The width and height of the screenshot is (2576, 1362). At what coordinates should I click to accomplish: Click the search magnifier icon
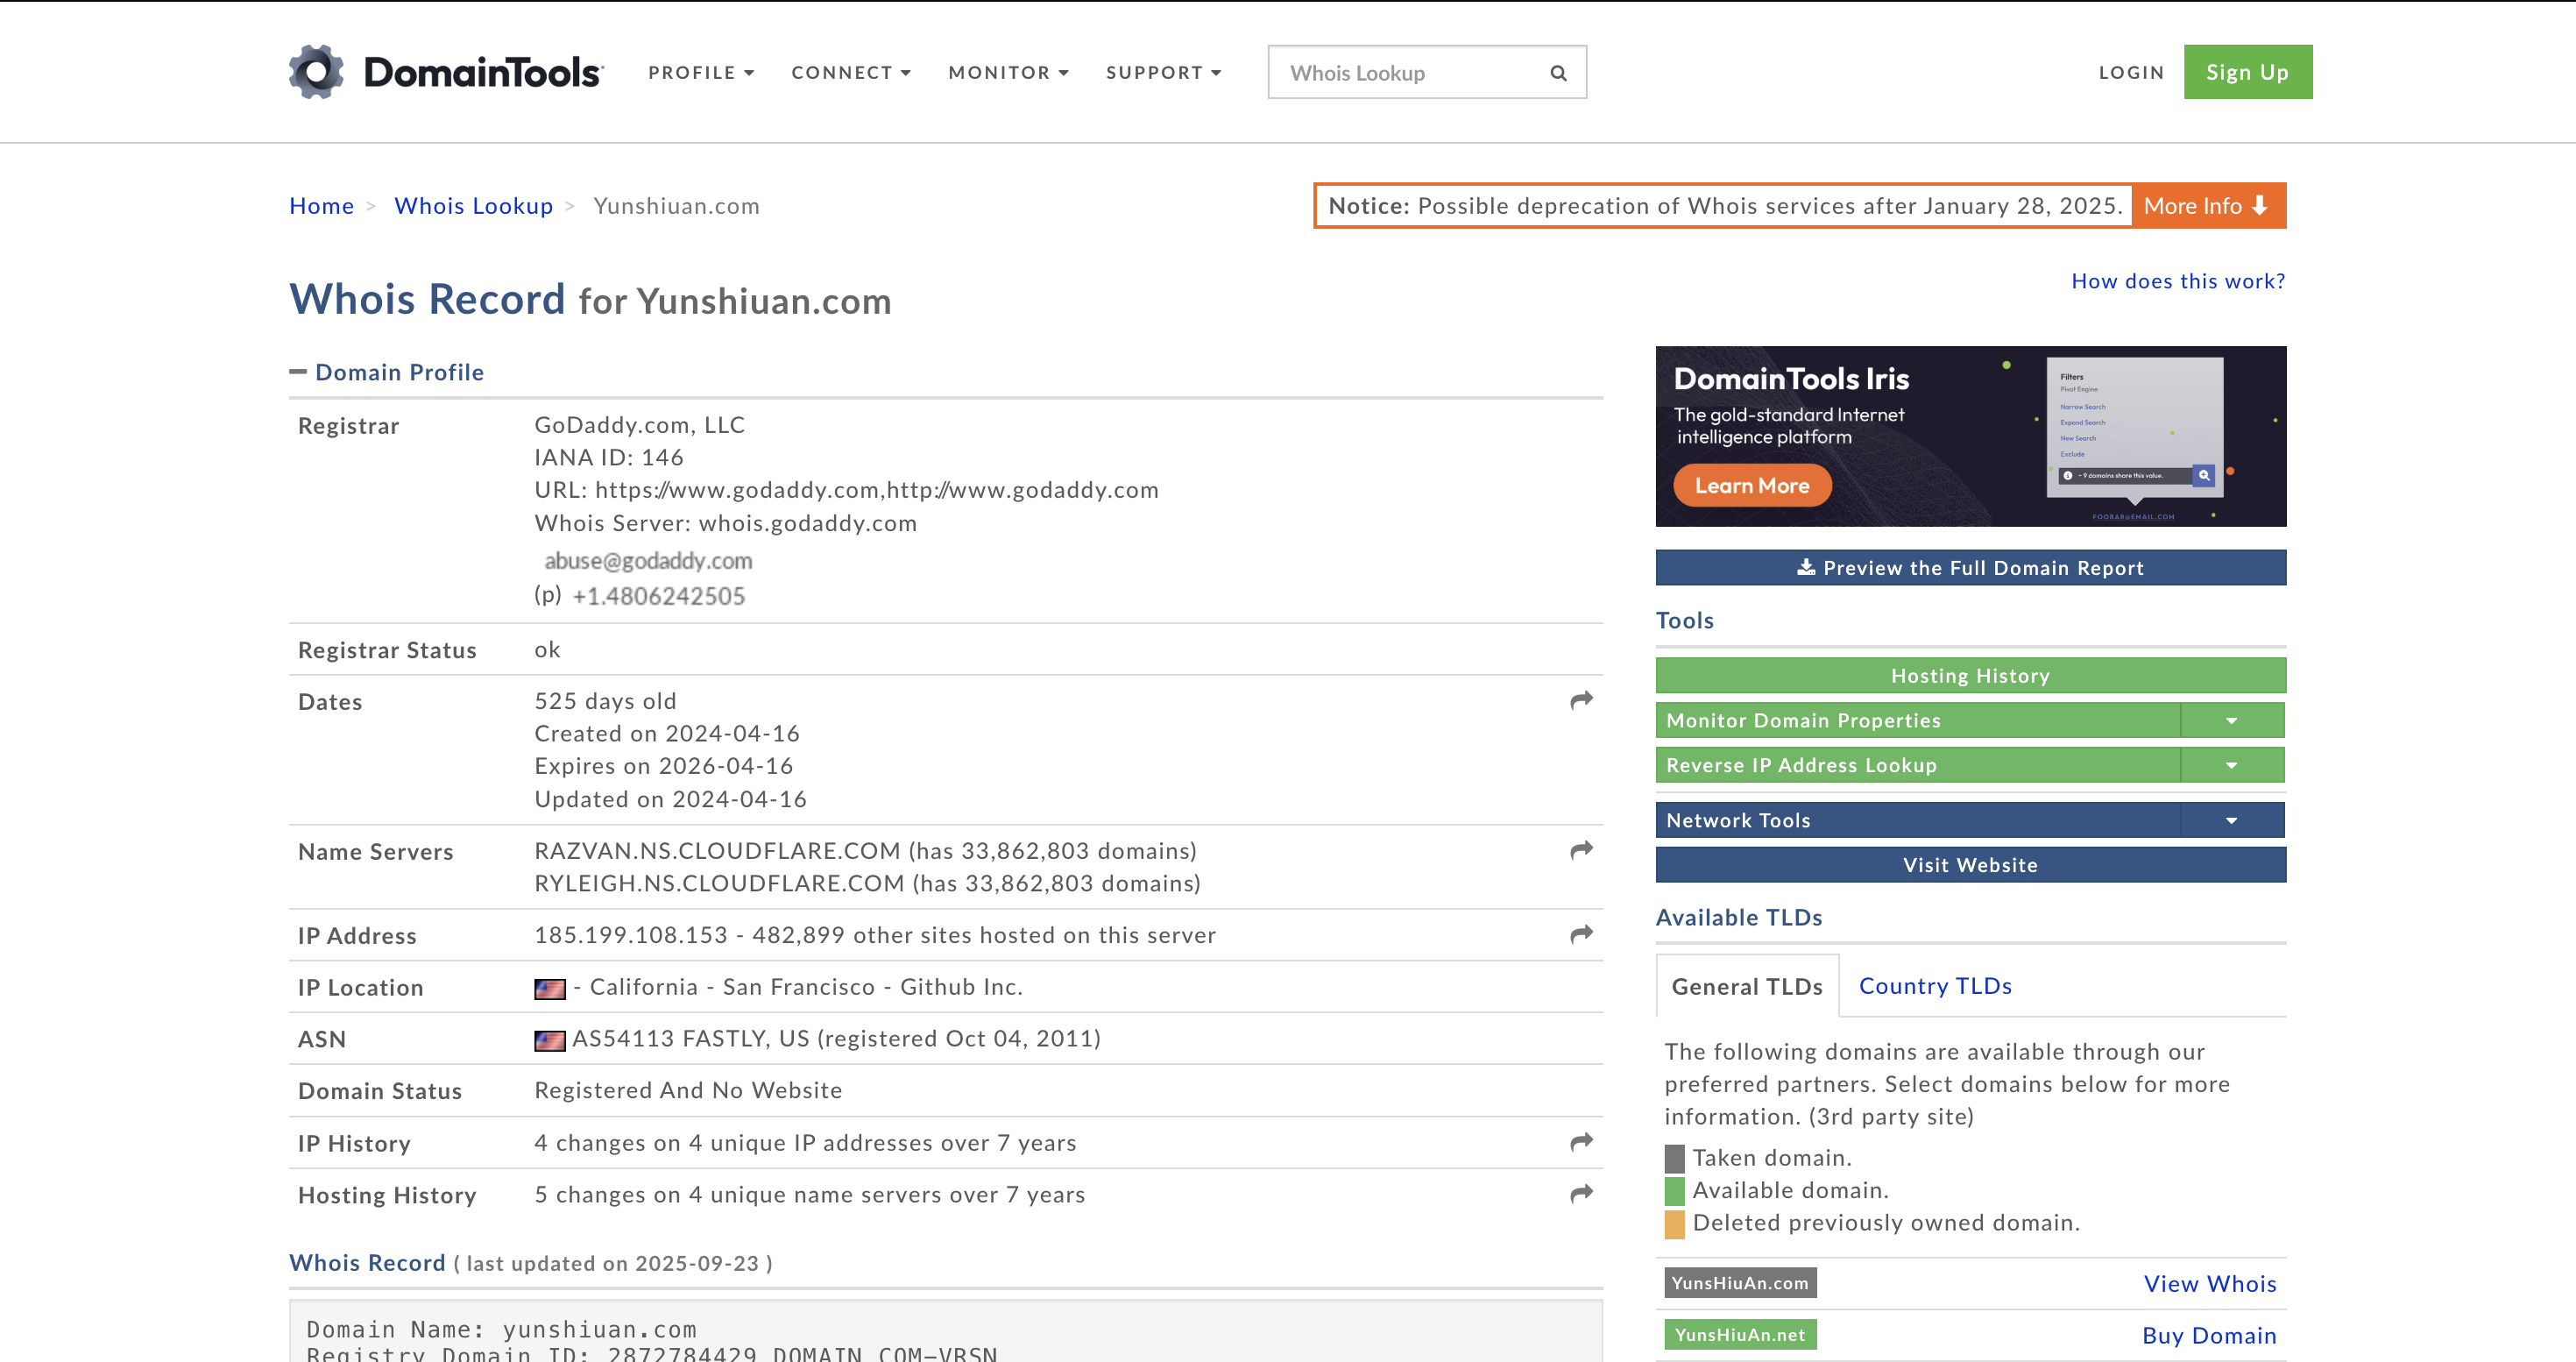(x=1557, y=73)
